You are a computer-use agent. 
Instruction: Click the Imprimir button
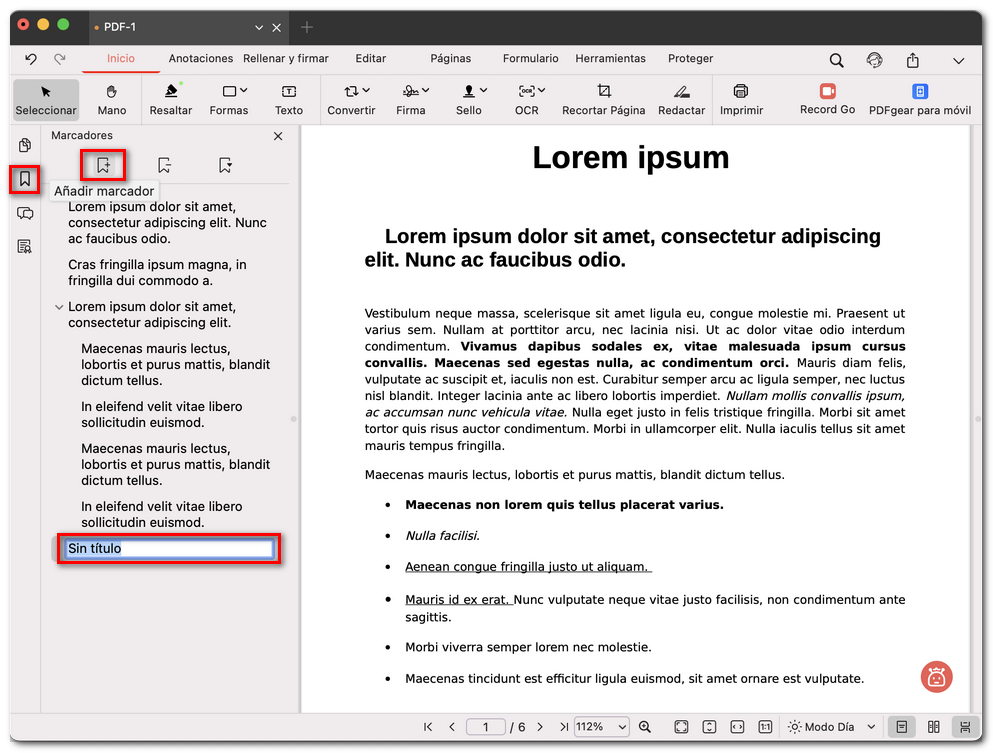[x=740, y=99]
